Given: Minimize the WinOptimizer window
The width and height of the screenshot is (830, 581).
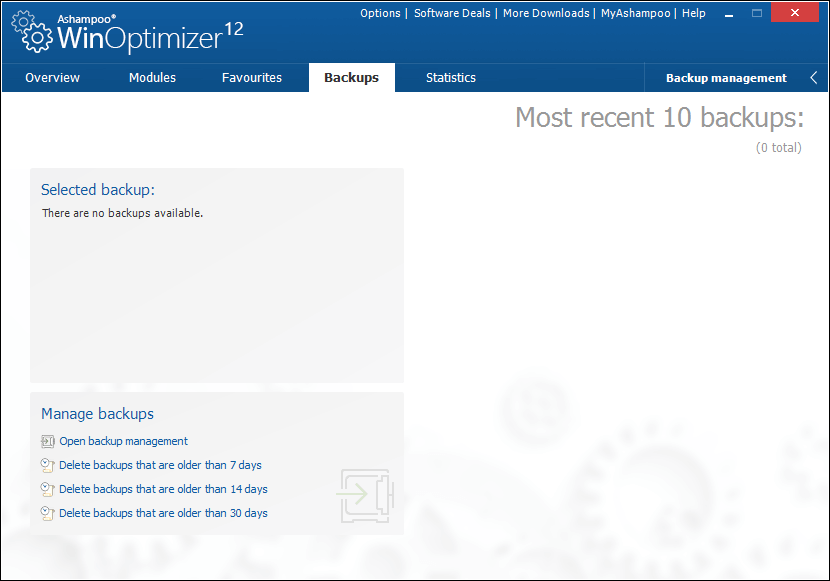Looking at the screenshot, I should point(729,13).
